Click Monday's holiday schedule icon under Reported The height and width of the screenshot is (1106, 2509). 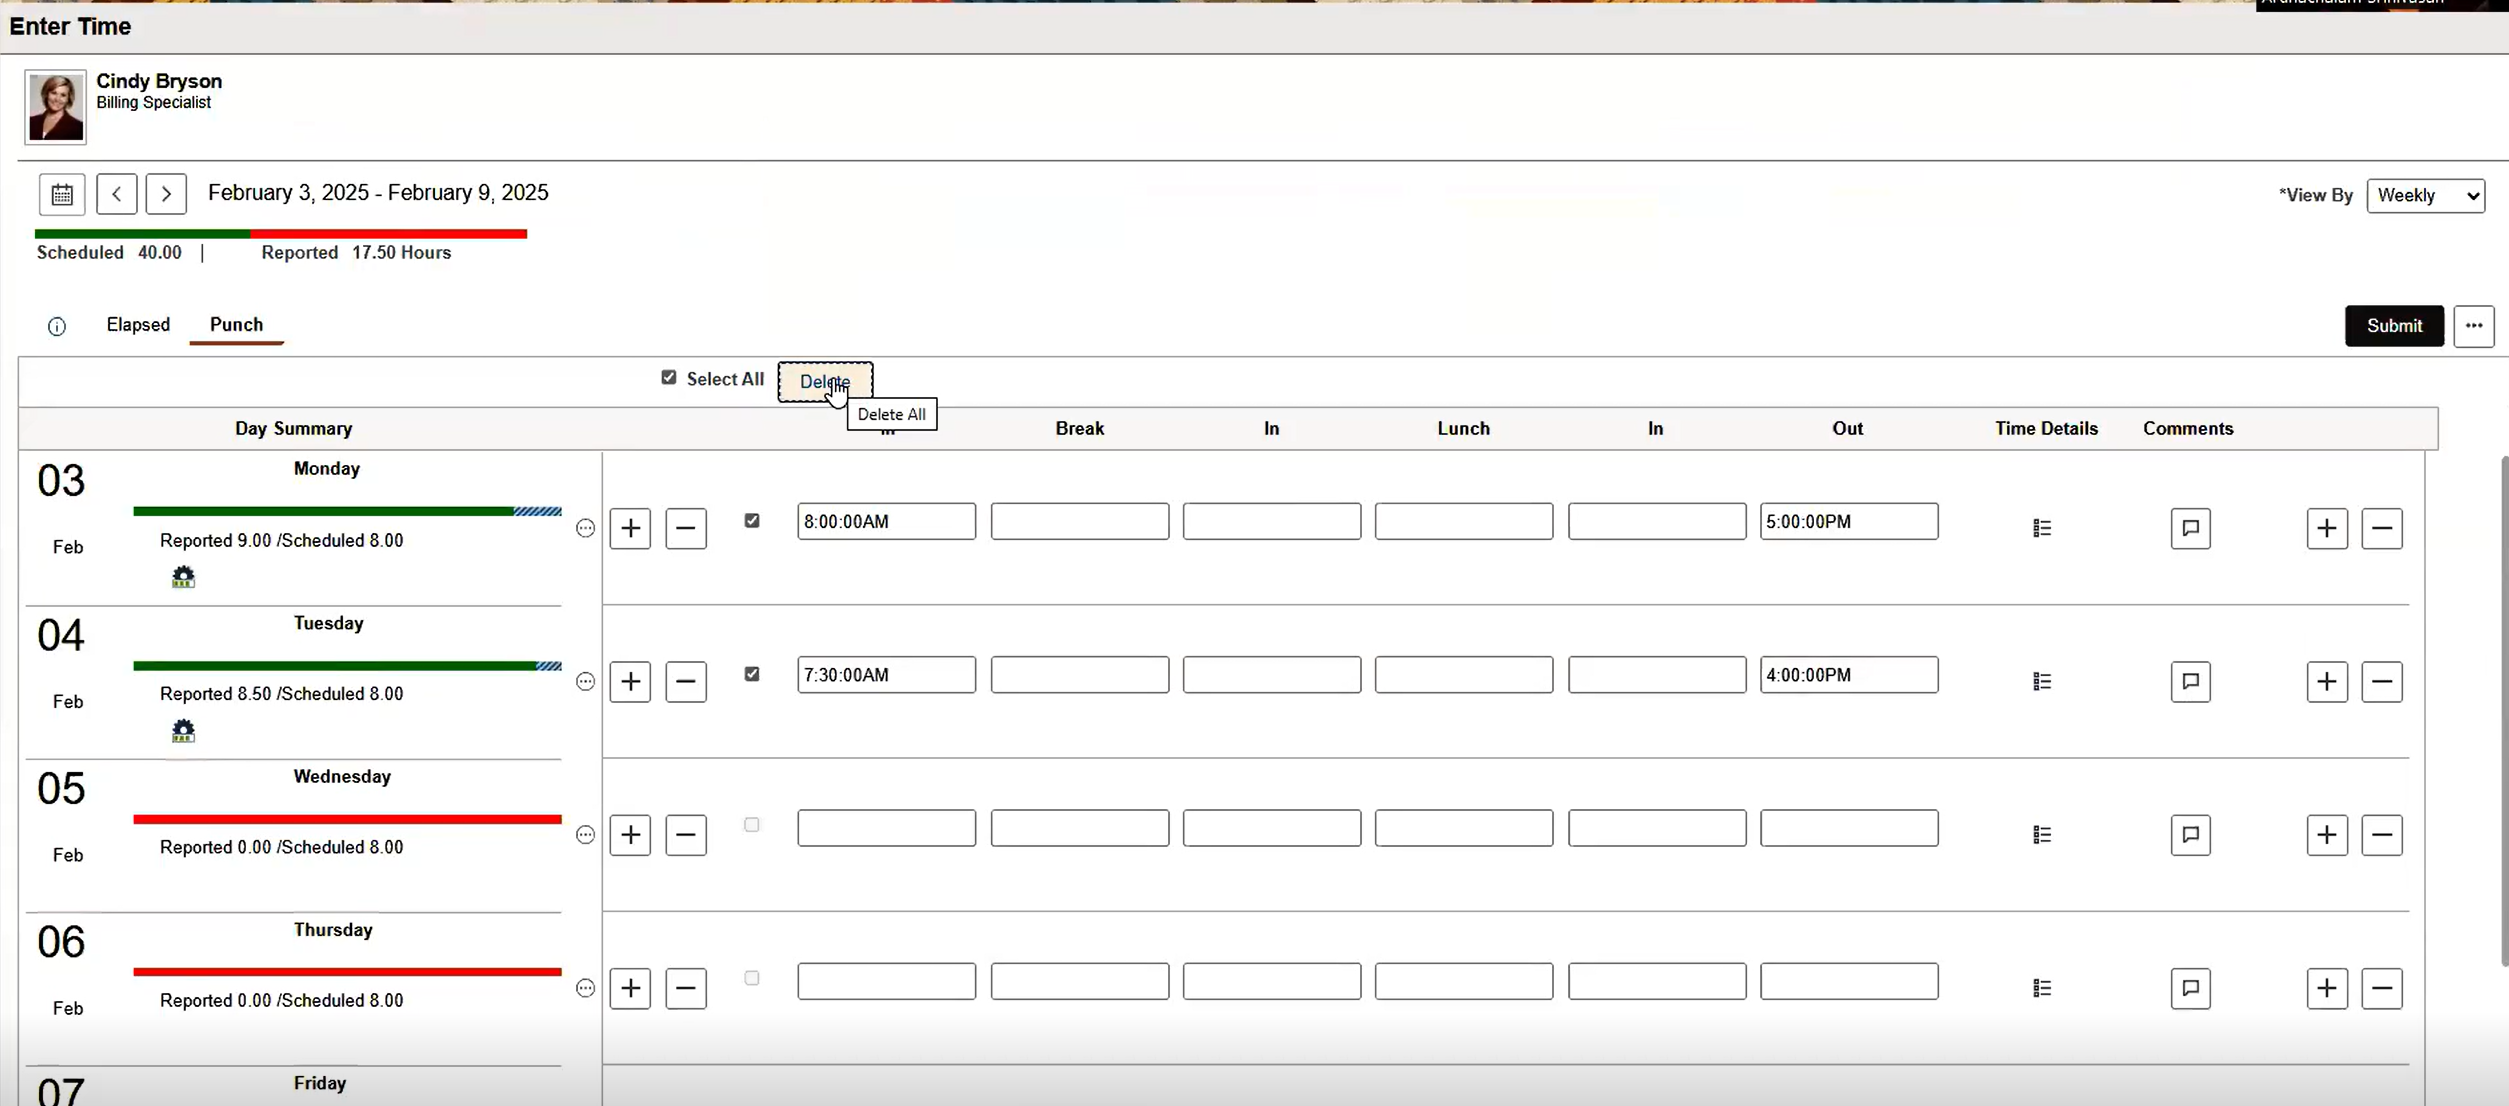(x=183, y=577)
